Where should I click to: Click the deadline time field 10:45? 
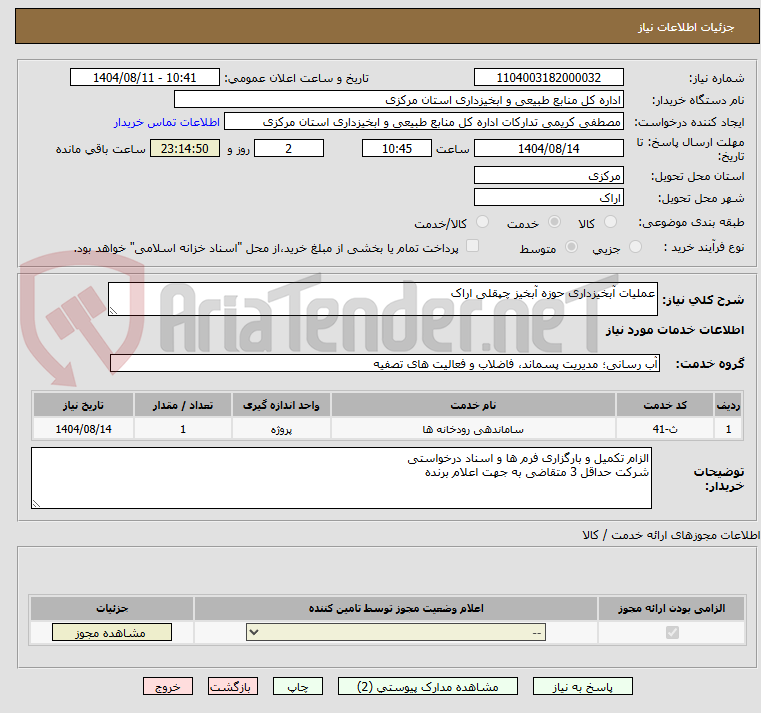[397, 149]
